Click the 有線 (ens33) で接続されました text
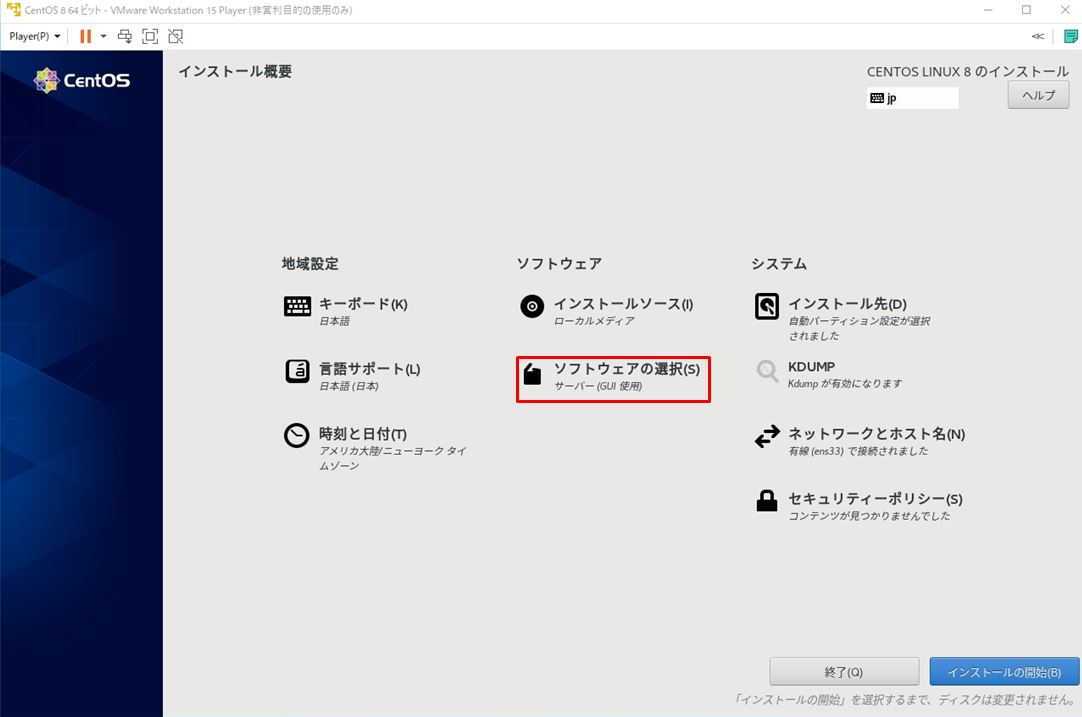The image size is (1082, 717). pos(858,451)
